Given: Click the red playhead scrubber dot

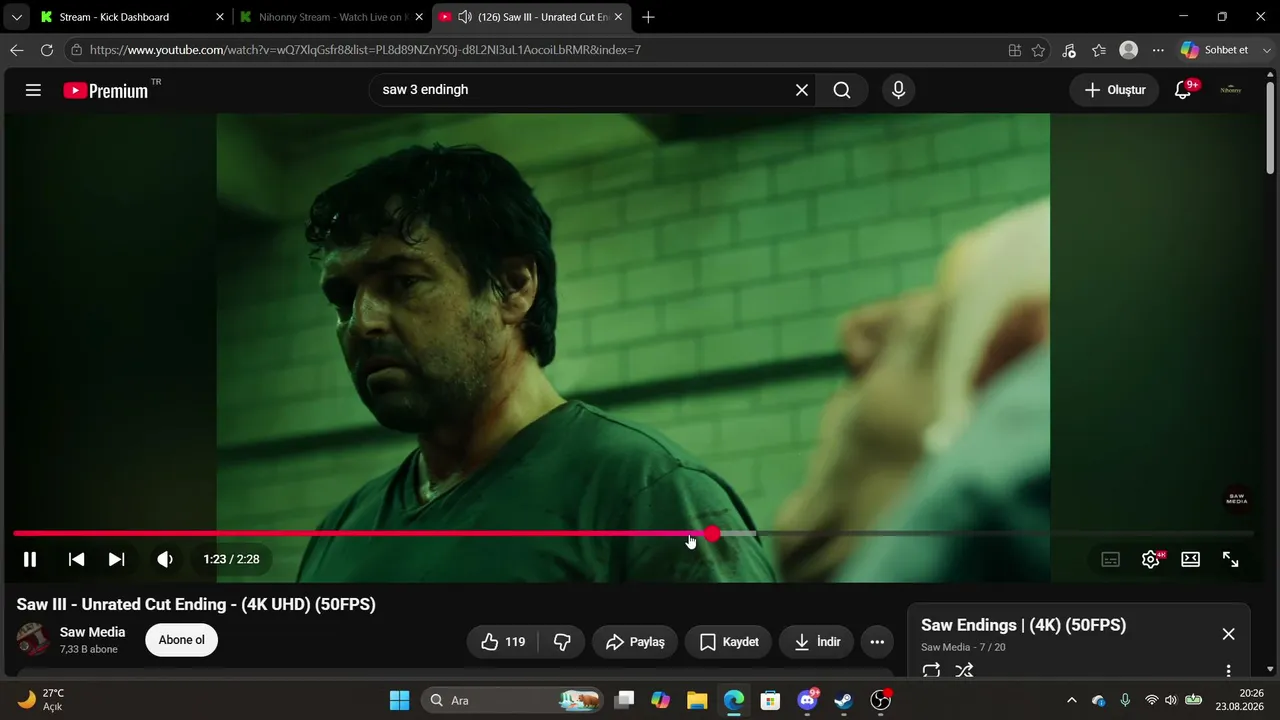Looking at the screenshot, I should pos(712,534).
